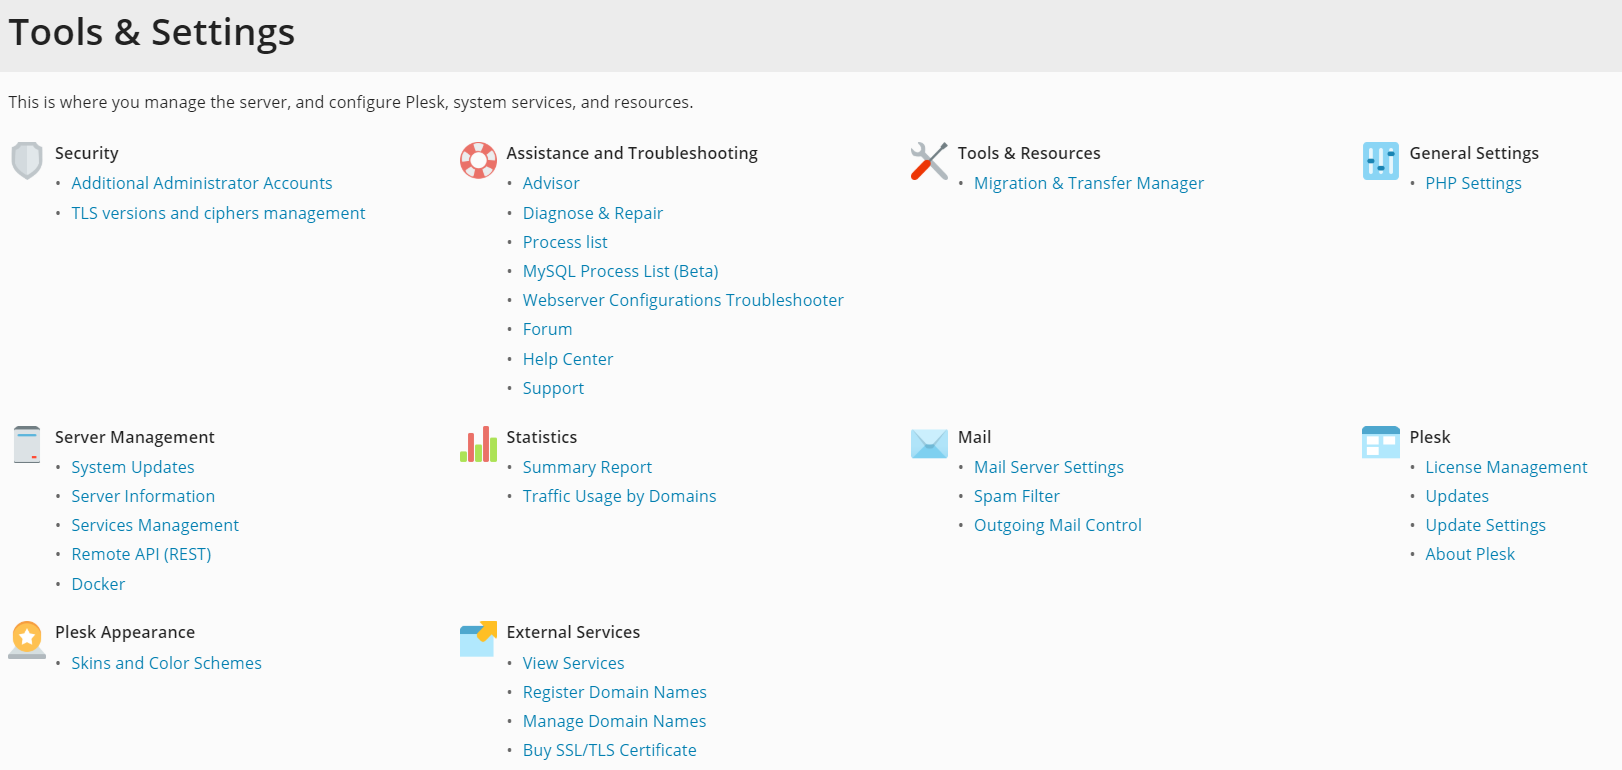1622x770 pixels.
Task: Open the Support link
Action: (553, 388)
